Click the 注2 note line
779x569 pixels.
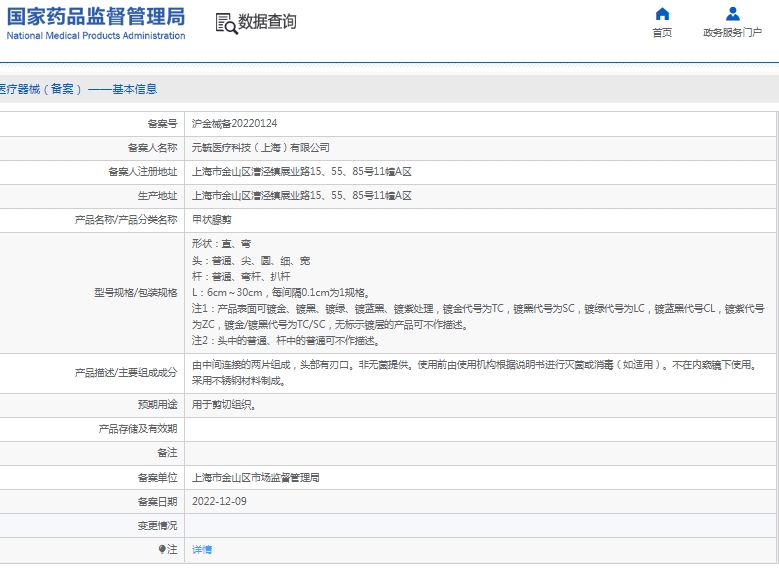pyautogui.click(x=286, y=340)
